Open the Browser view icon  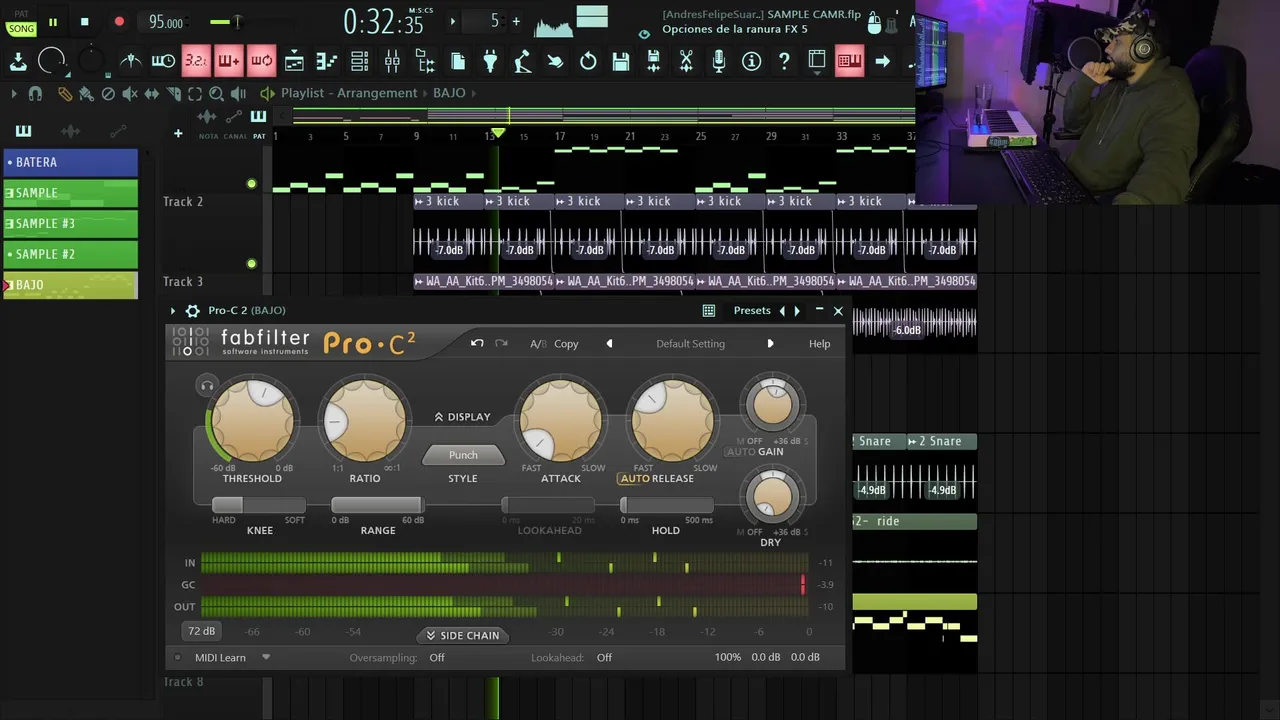[x=425, y=62]
